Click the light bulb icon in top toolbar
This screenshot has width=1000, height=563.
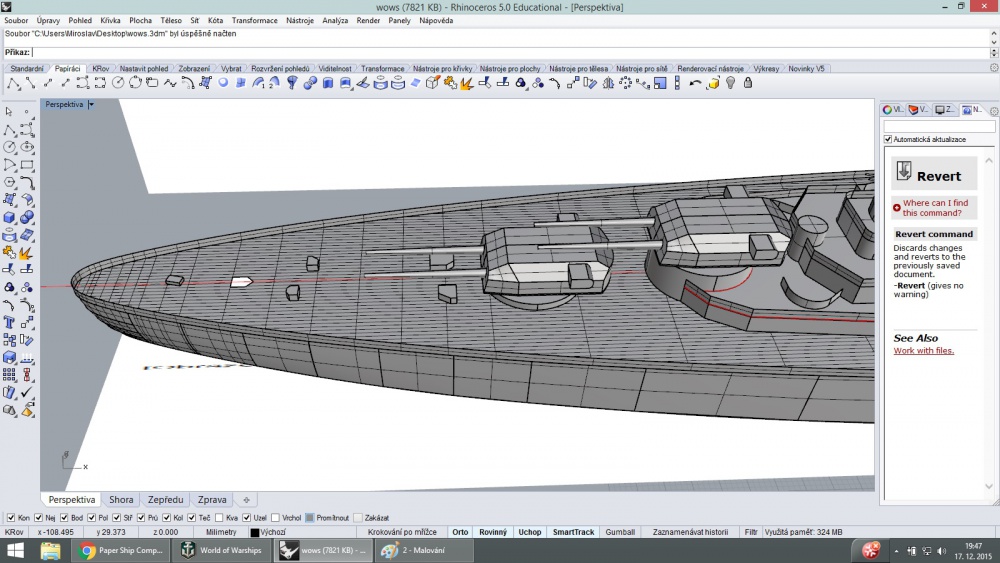coord(731,83)
